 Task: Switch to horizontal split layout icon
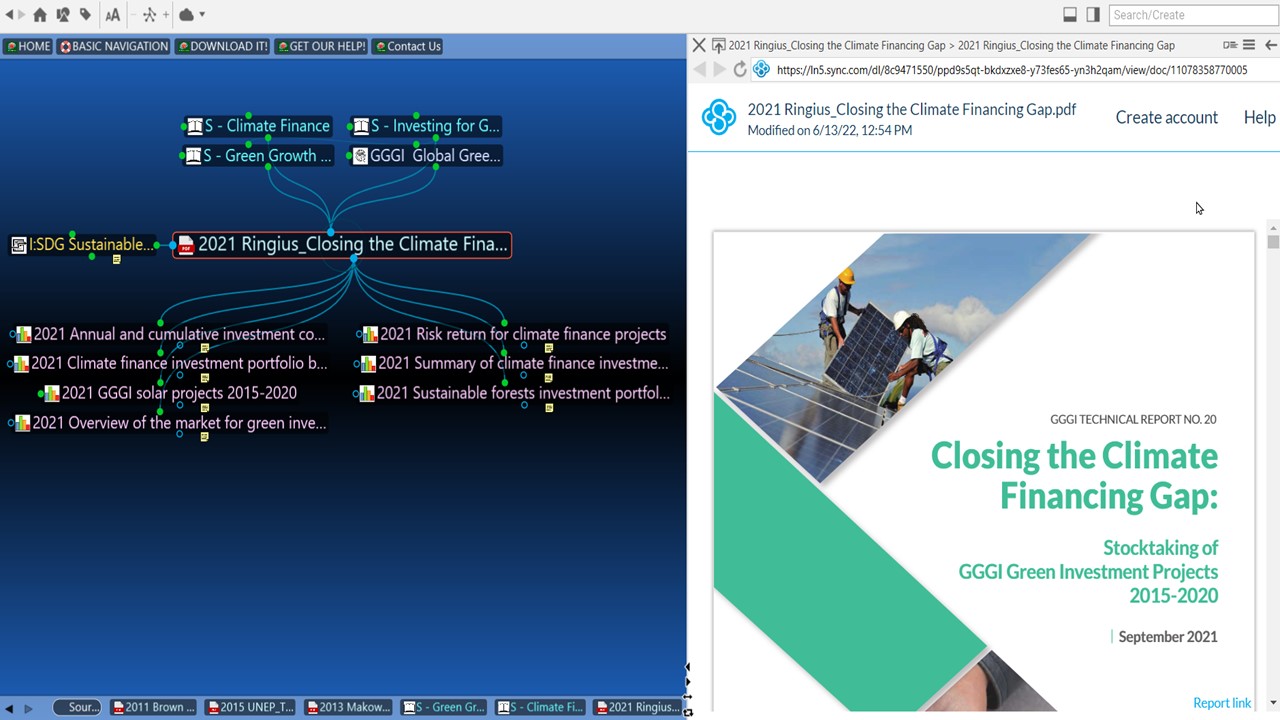click(x=1069, y=15)
